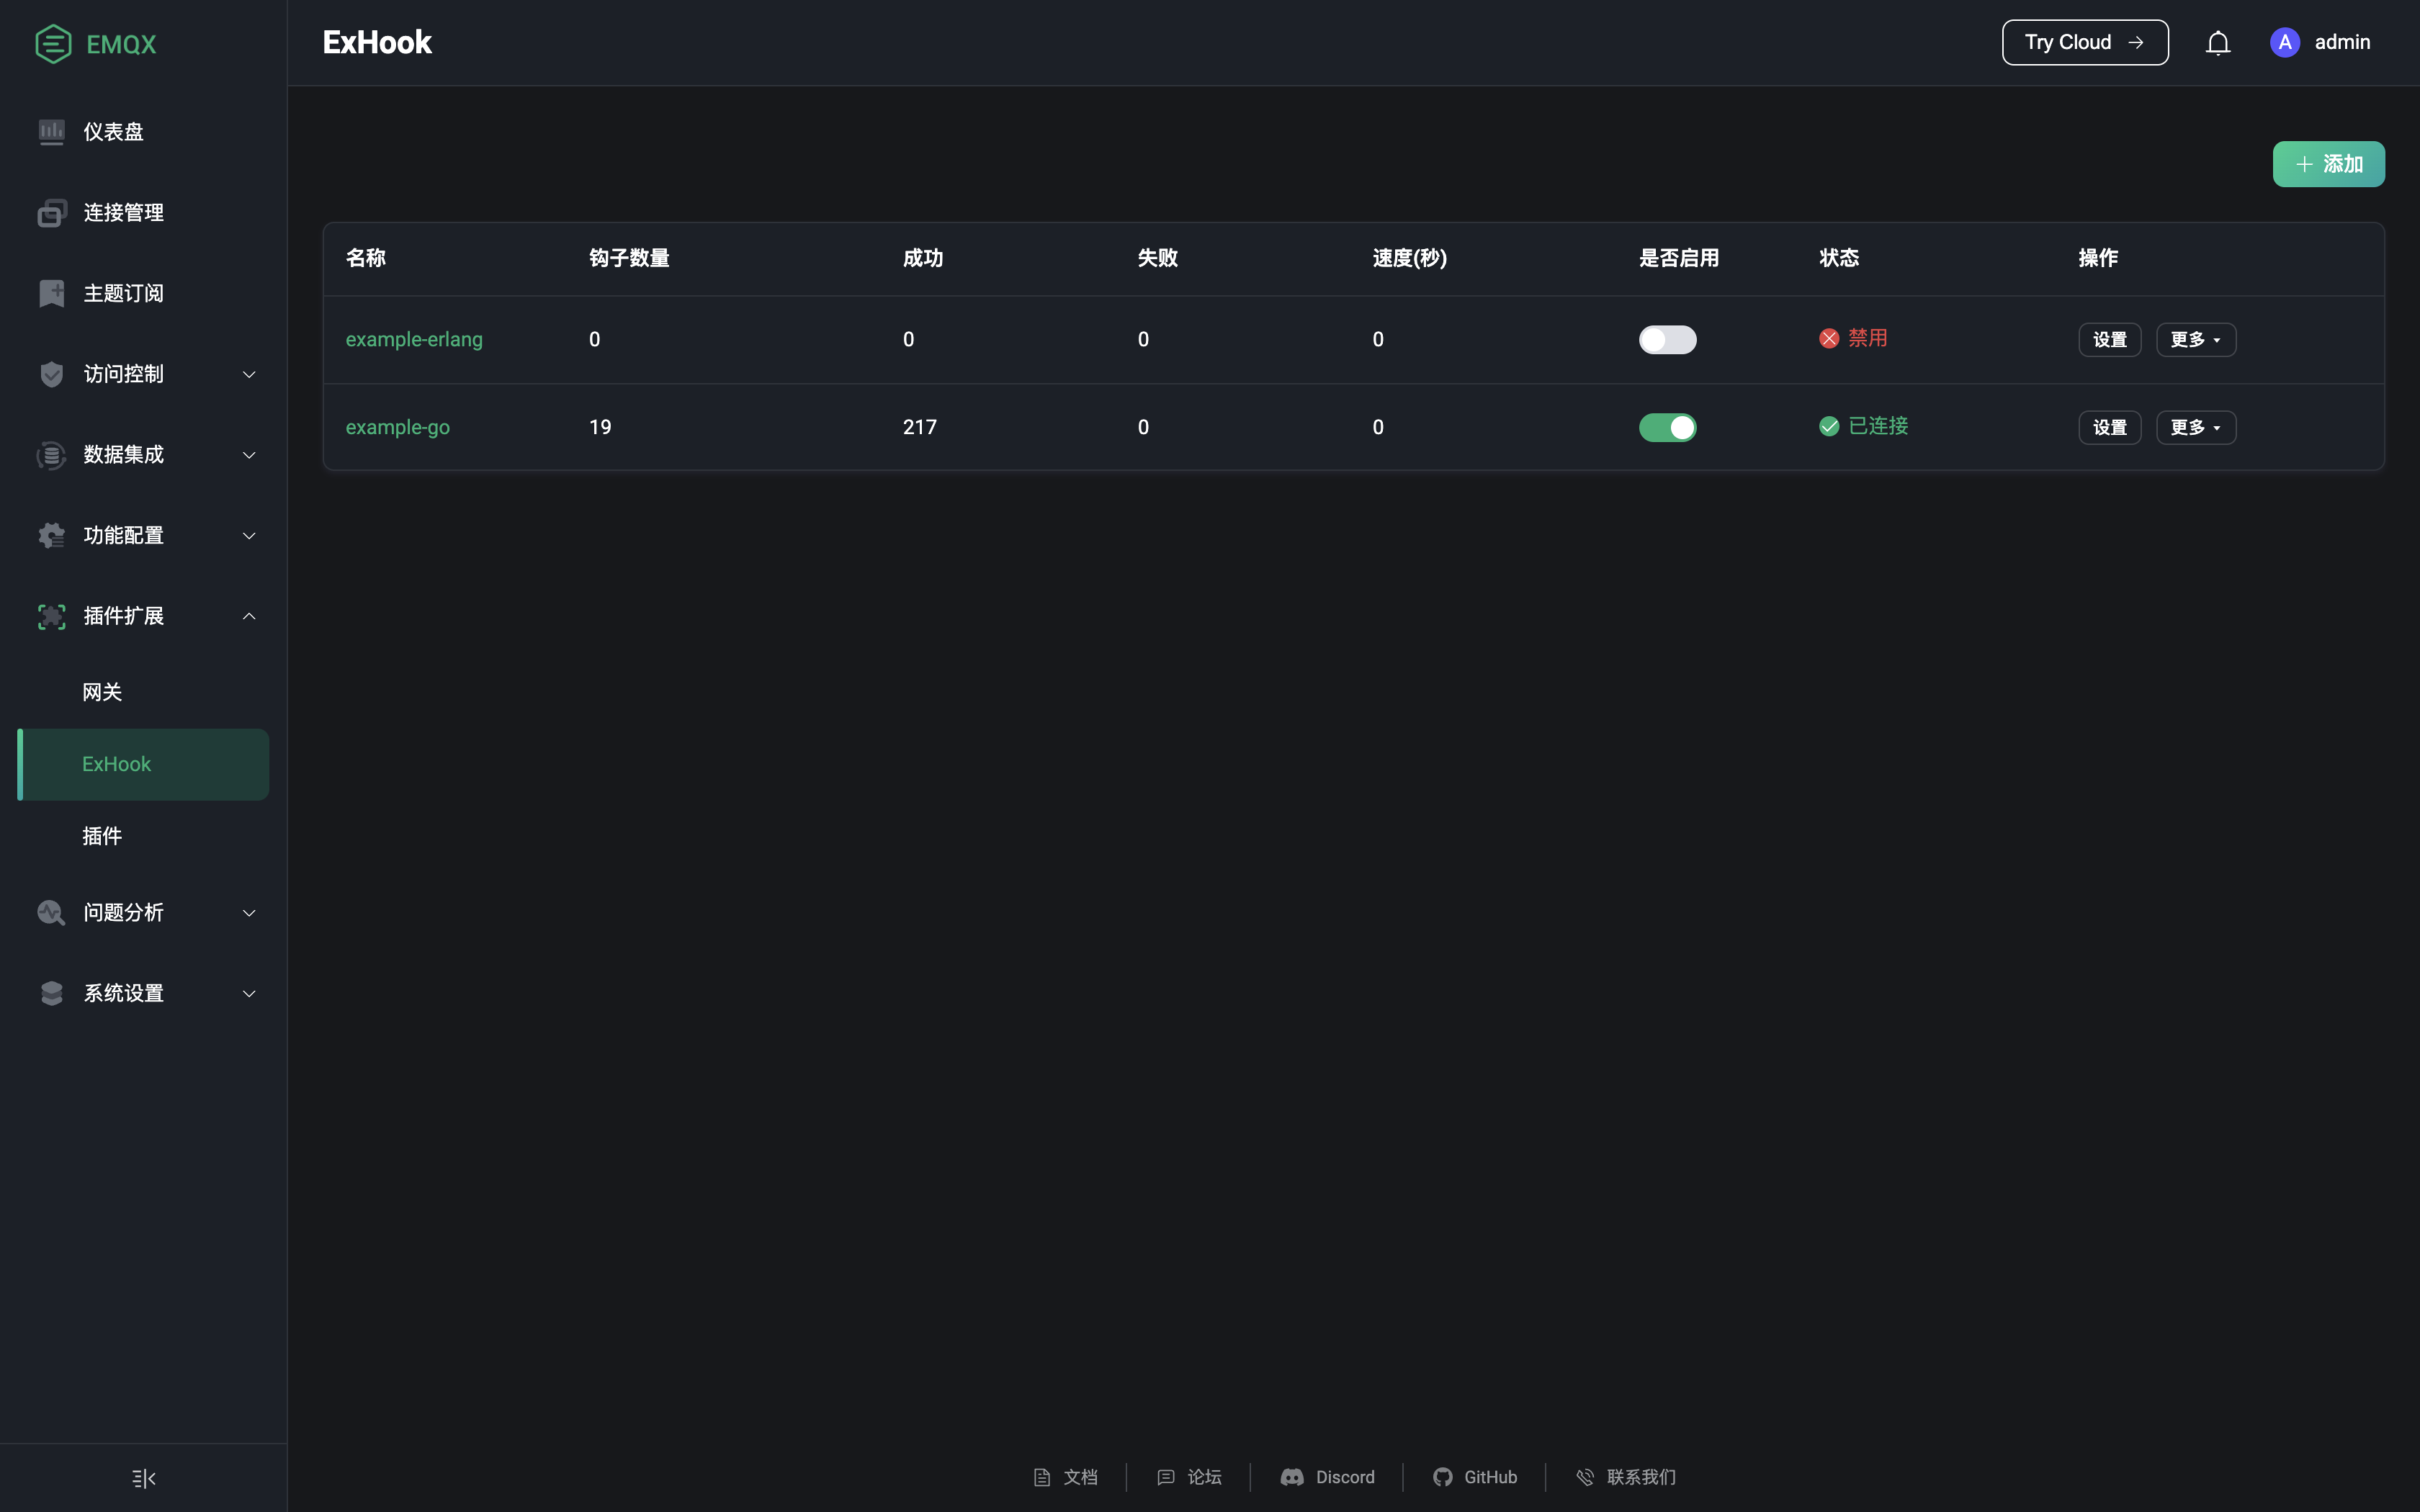
Task: Open 更多 dropdown for example-erlang
Action: coord(2196,340)
